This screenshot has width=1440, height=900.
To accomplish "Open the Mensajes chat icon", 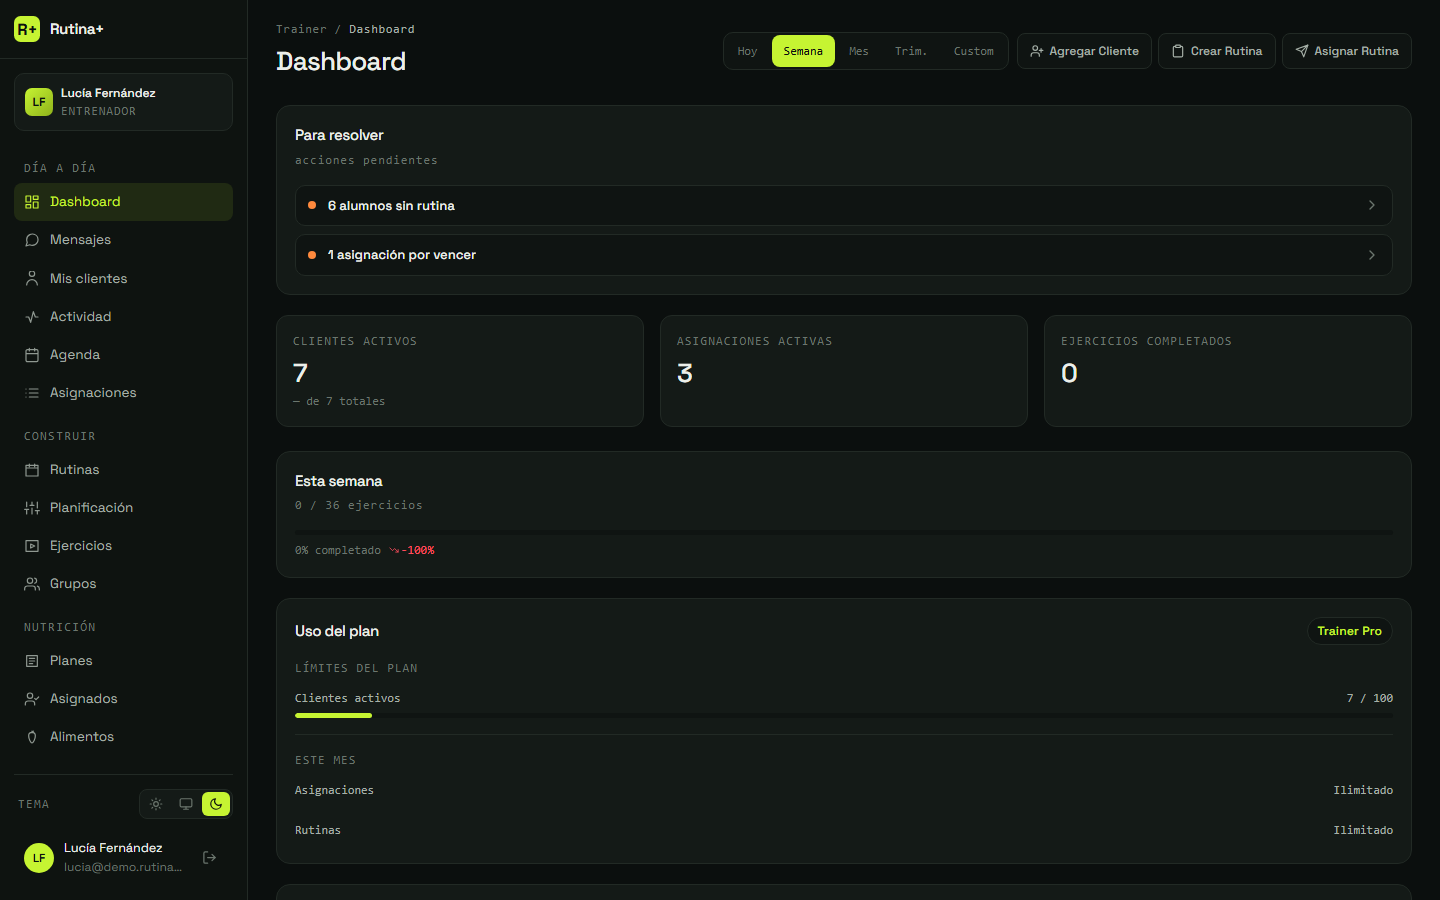I will coord(32,240).
